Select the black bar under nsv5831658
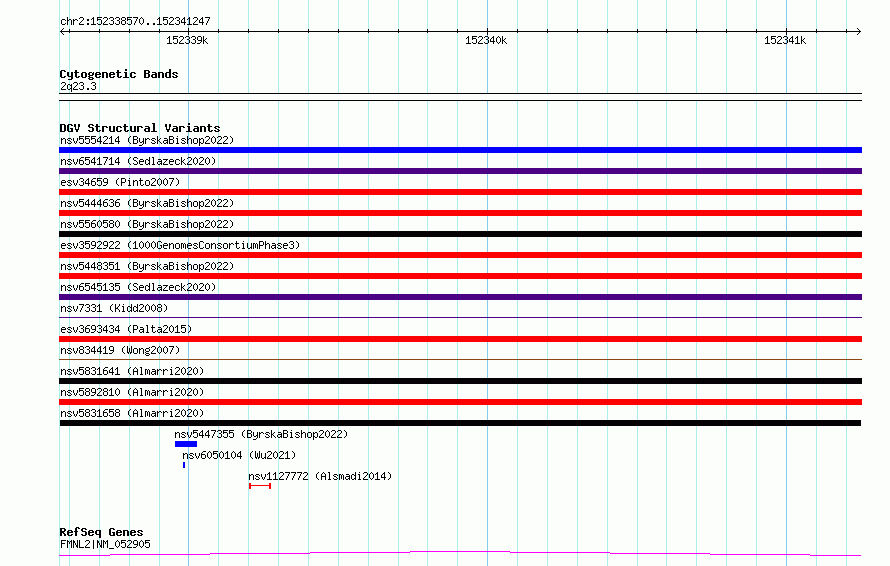This screenshot has height=566, width=890. tap(460, 423)
